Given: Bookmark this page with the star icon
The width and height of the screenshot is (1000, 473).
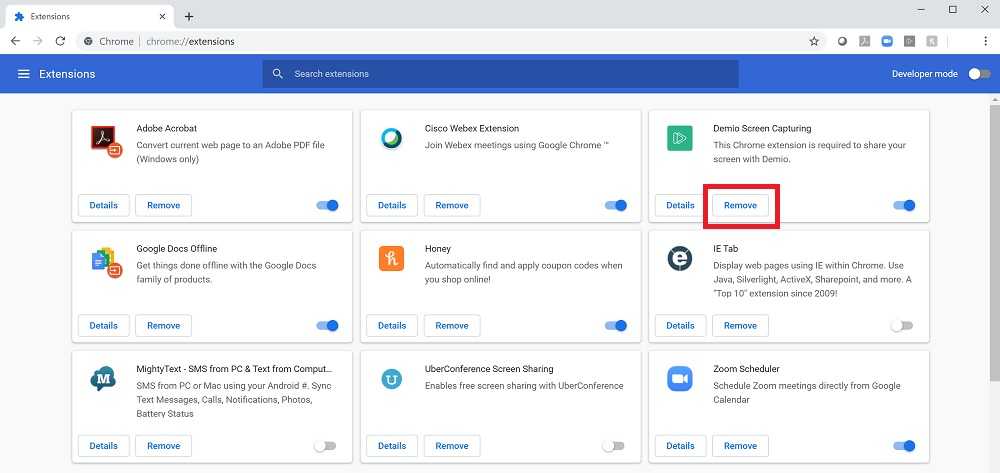Looking at the screenshot, I should tap(814, 41).
